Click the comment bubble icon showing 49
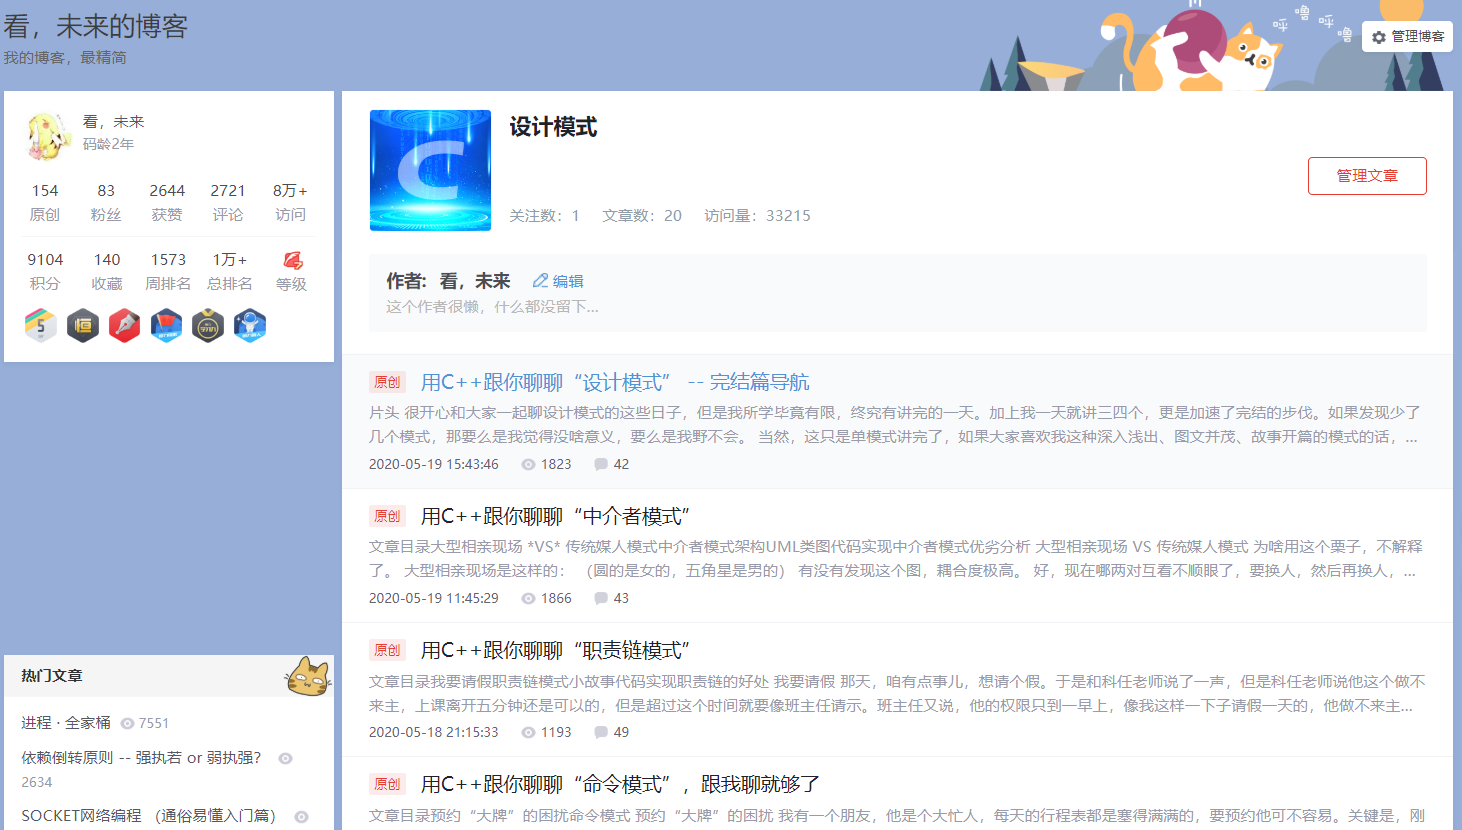Viewport: 1462px width, 830px height. pyautogui.click(x=601, y=732)
